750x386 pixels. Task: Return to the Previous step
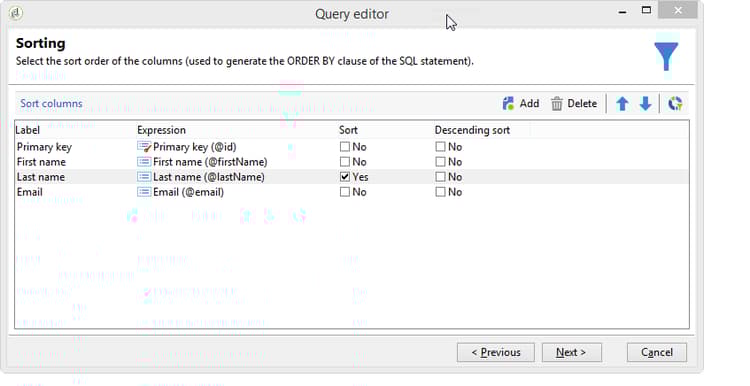[x=496, y=353]
